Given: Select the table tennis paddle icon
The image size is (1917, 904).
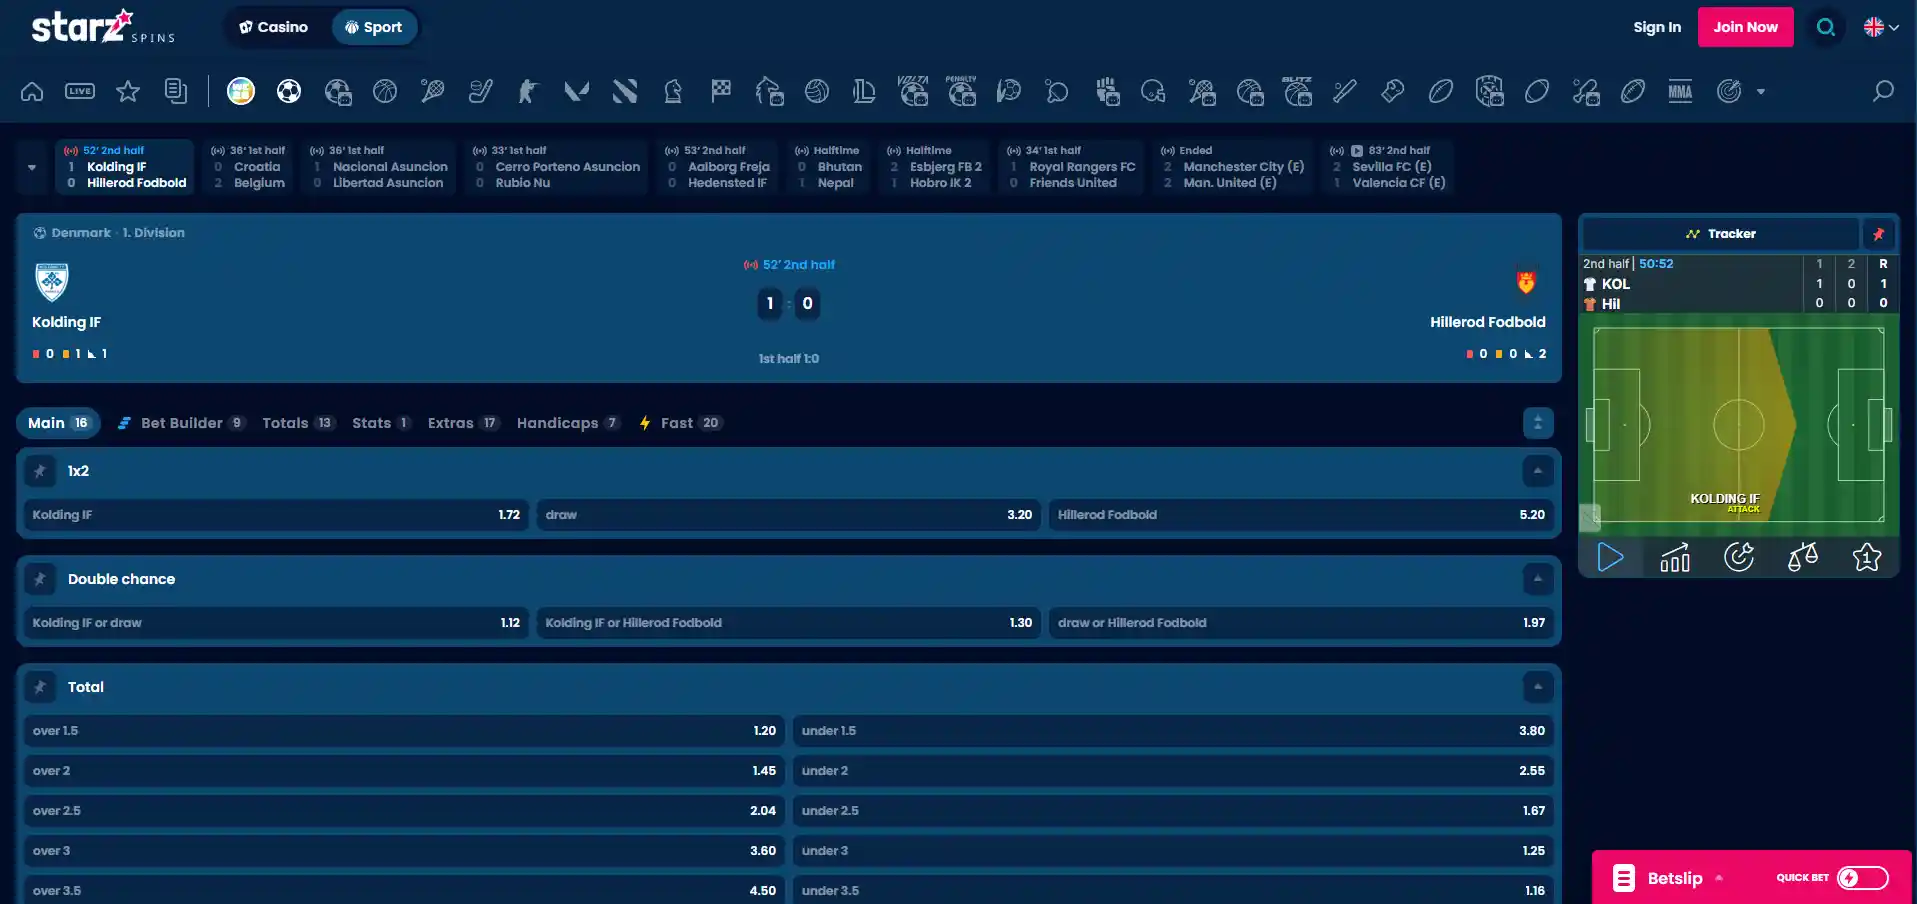Looking at the screenshot, I should click(x=1057, y=92).
